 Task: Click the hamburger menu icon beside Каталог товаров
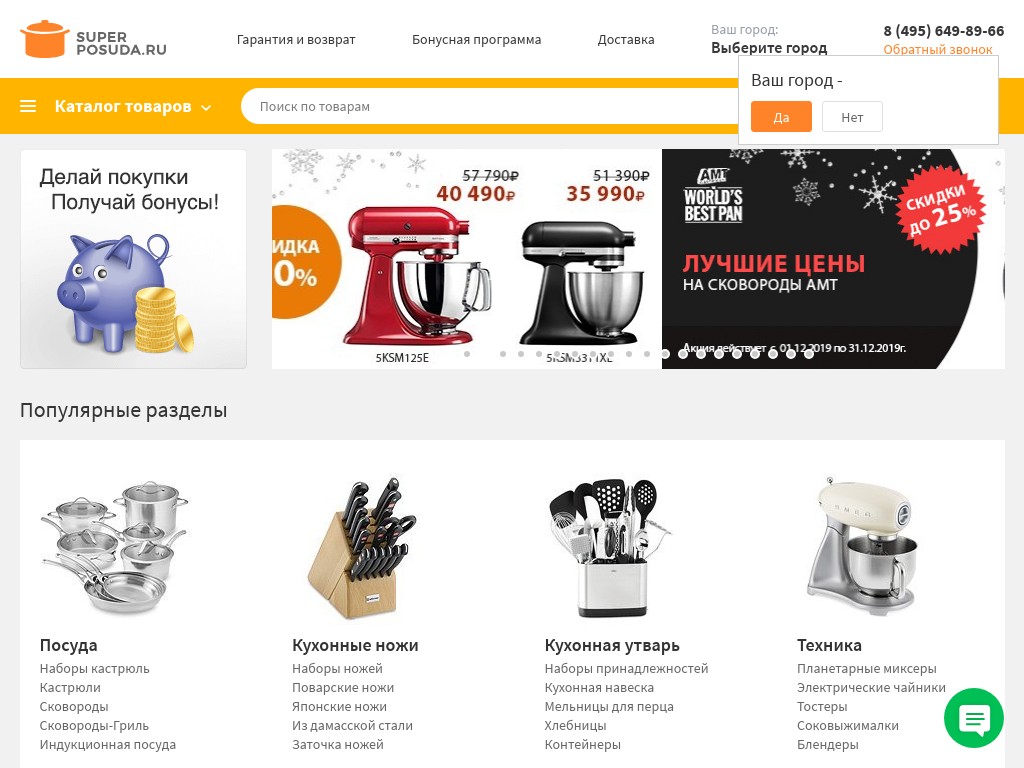click(28, 106)
